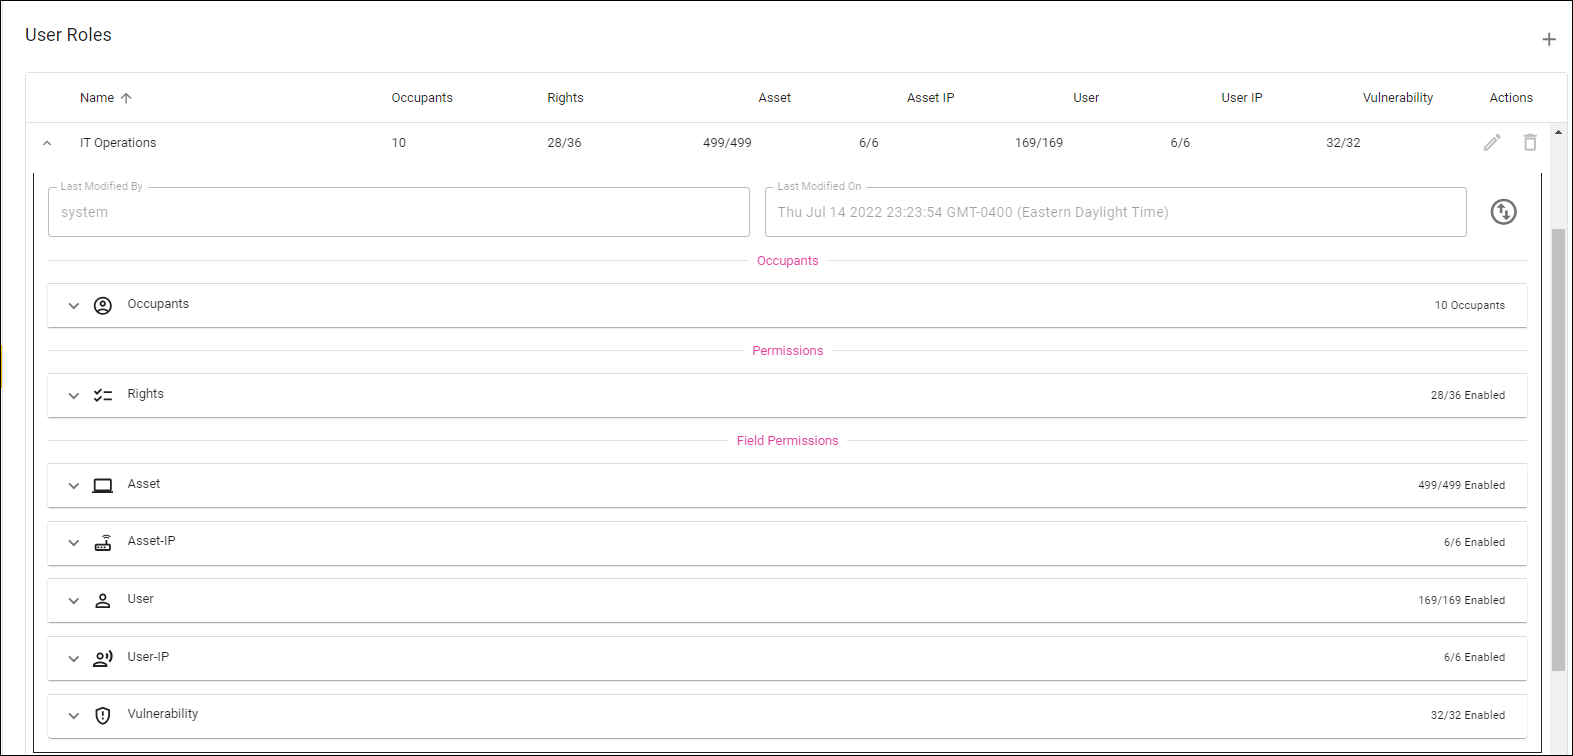This screenshot has height=756, width=1573.
Task: Toggle Name column sort arrow
Action: click(126, 98)
